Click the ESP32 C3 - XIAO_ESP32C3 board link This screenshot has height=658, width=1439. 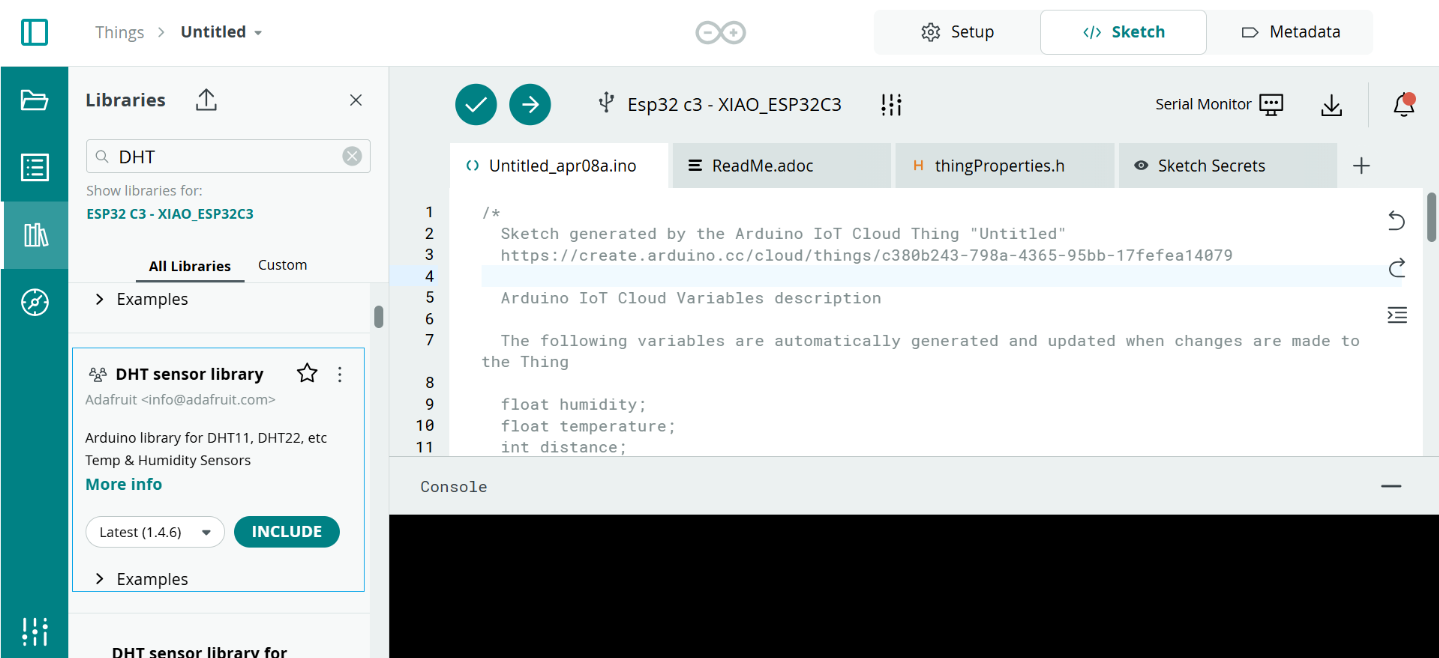point(170,214)
